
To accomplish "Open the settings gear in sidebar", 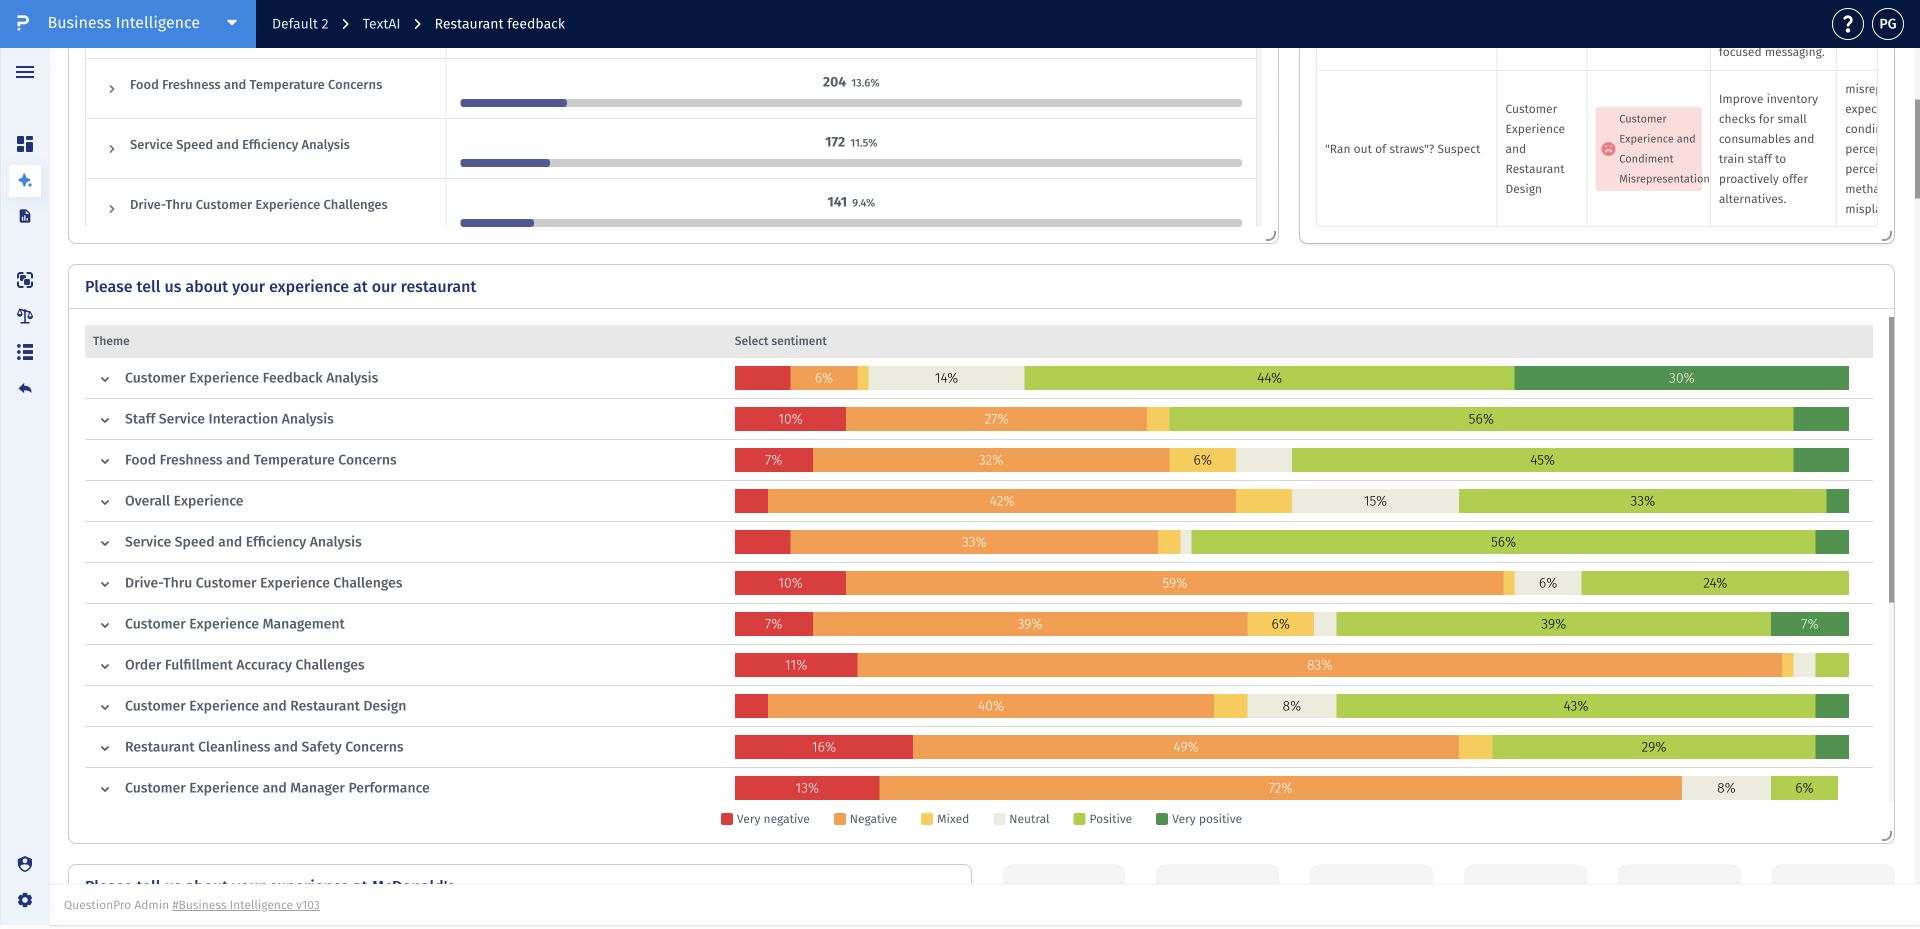I will 25,900.
